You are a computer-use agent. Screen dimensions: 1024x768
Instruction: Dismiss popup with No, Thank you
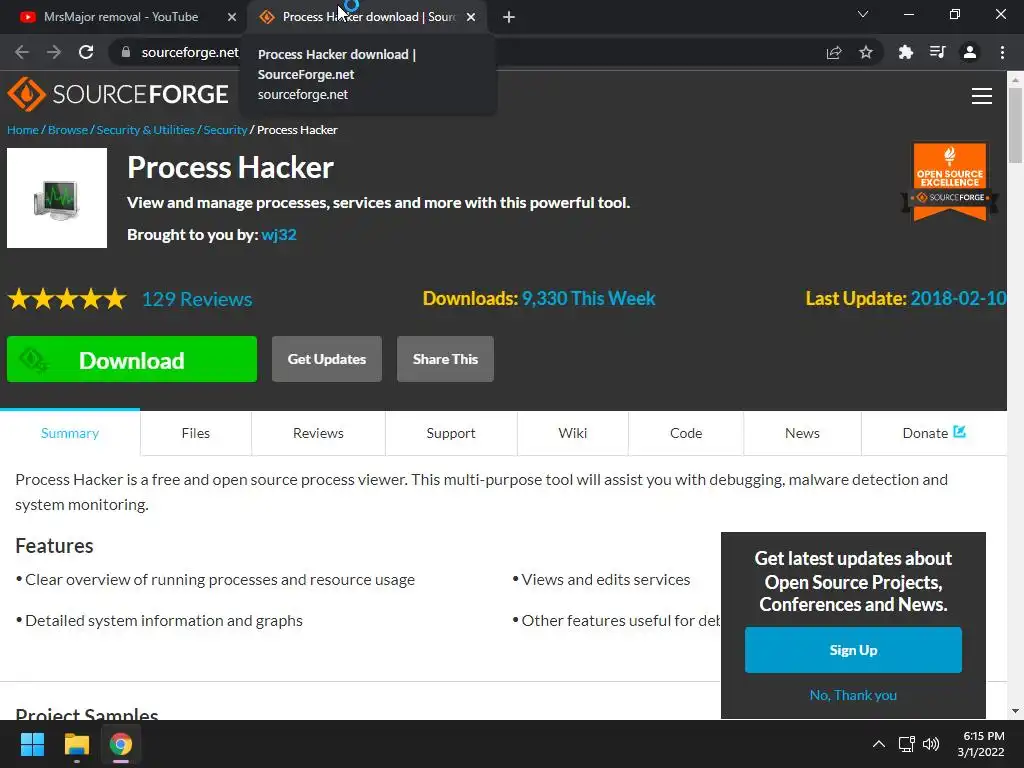pyautogui.click(x=853, y=695)
